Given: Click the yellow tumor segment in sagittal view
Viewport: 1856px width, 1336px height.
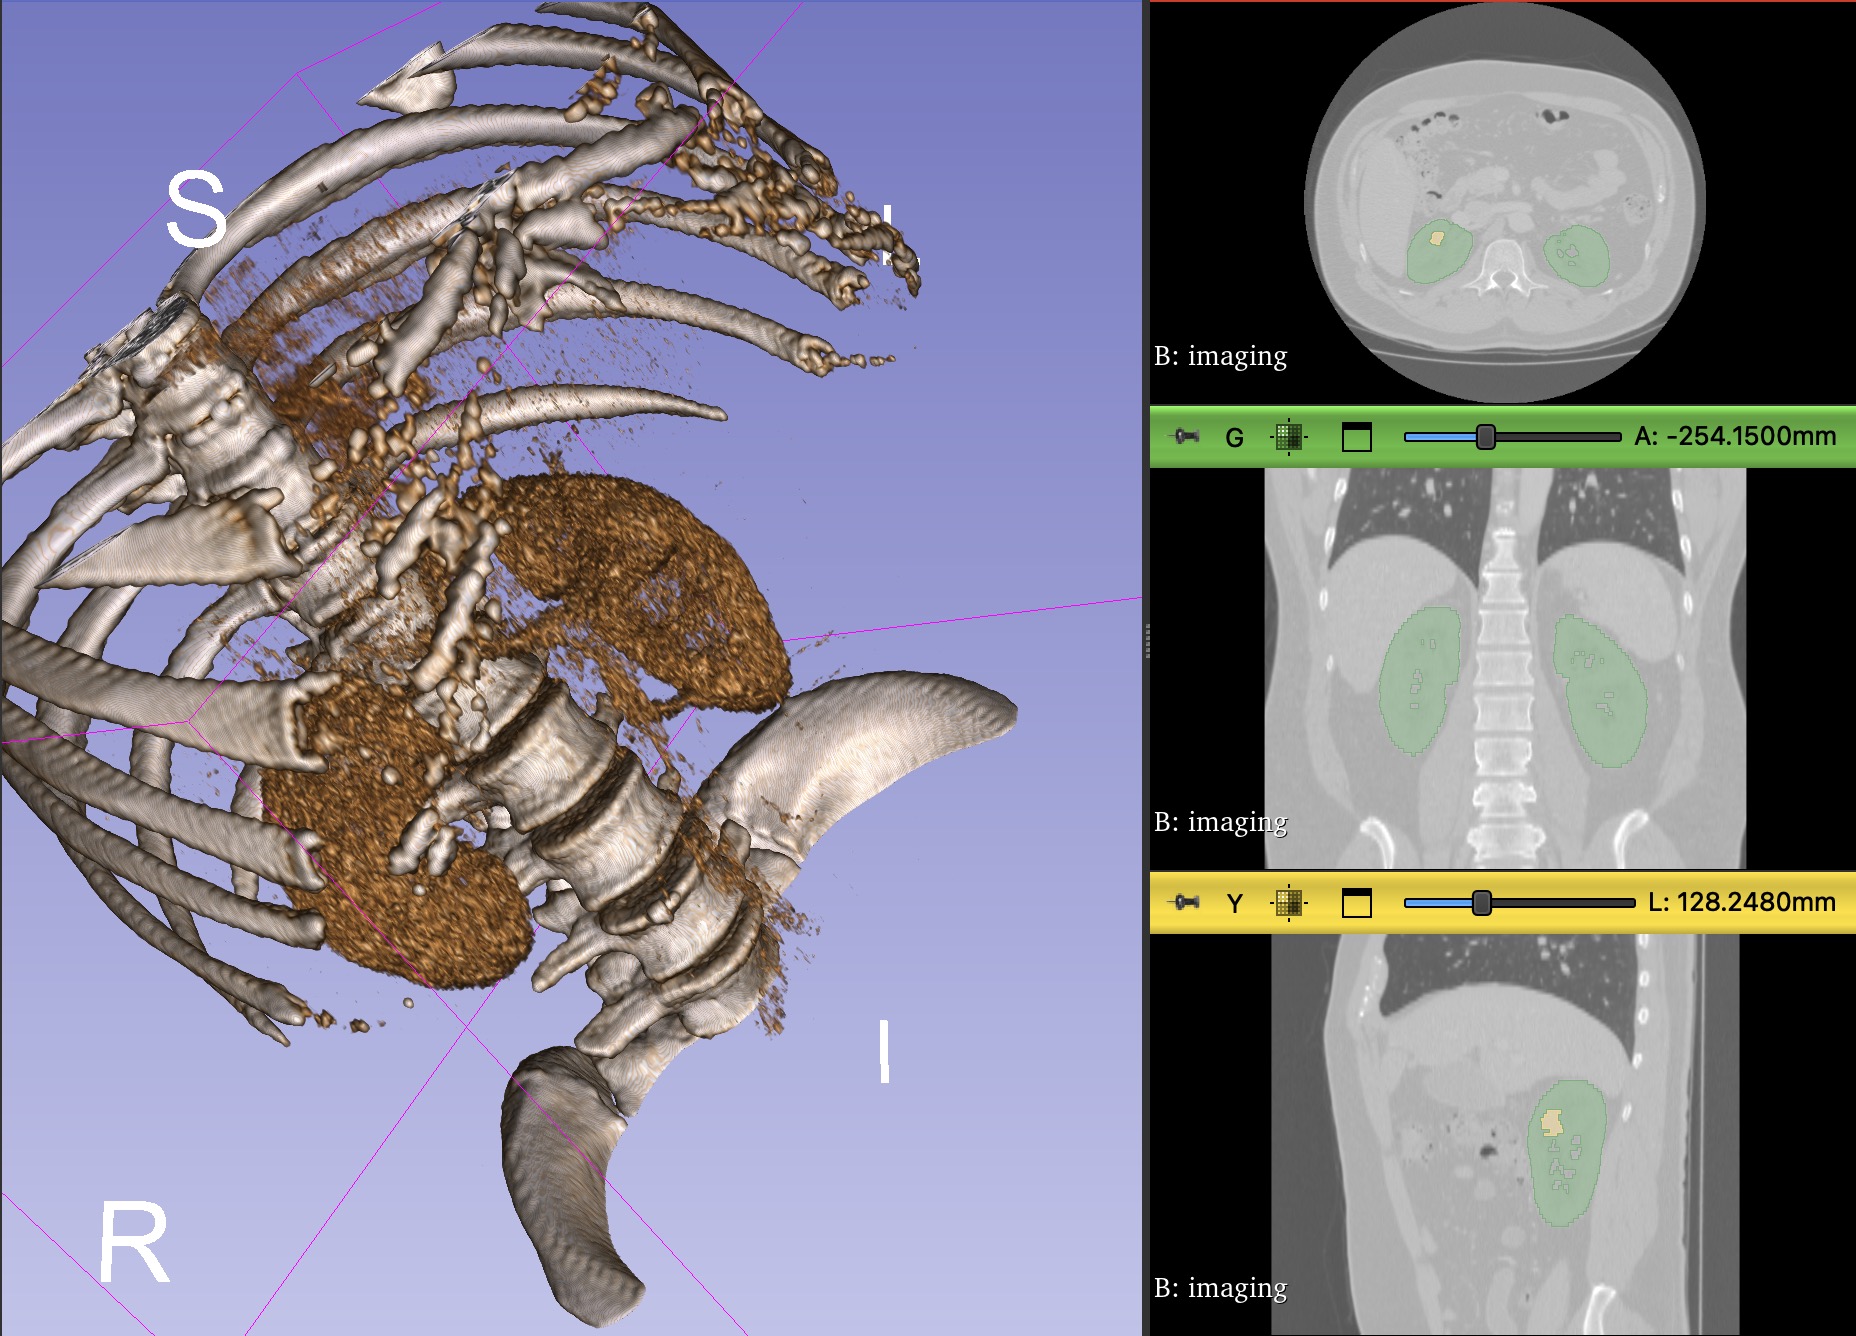Looking at the screenshot, I should point(1551,1123).
